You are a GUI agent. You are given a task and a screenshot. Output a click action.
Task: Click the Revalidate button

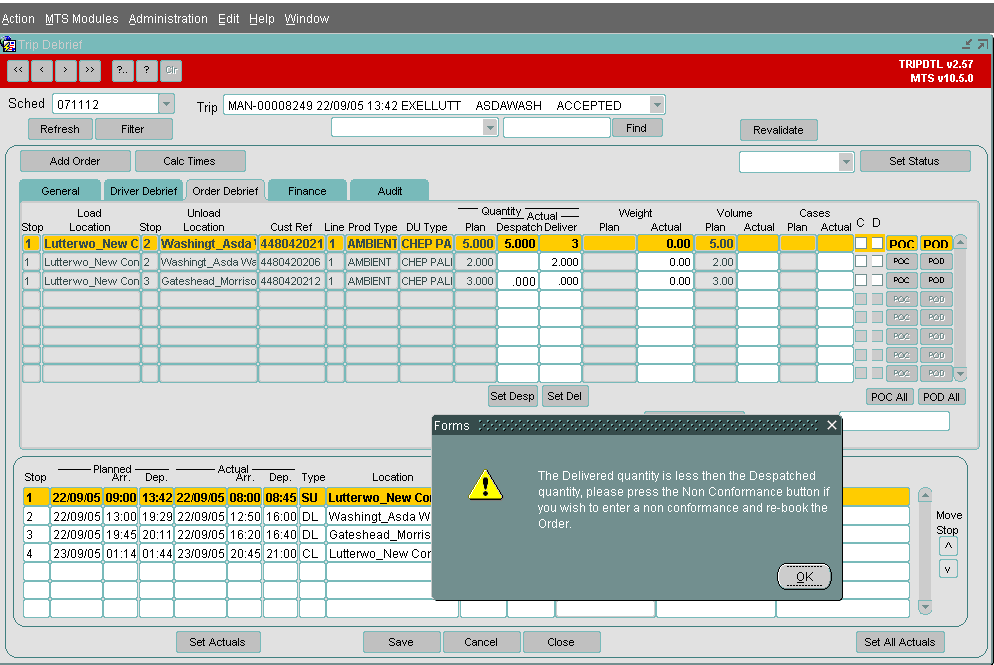778,130
